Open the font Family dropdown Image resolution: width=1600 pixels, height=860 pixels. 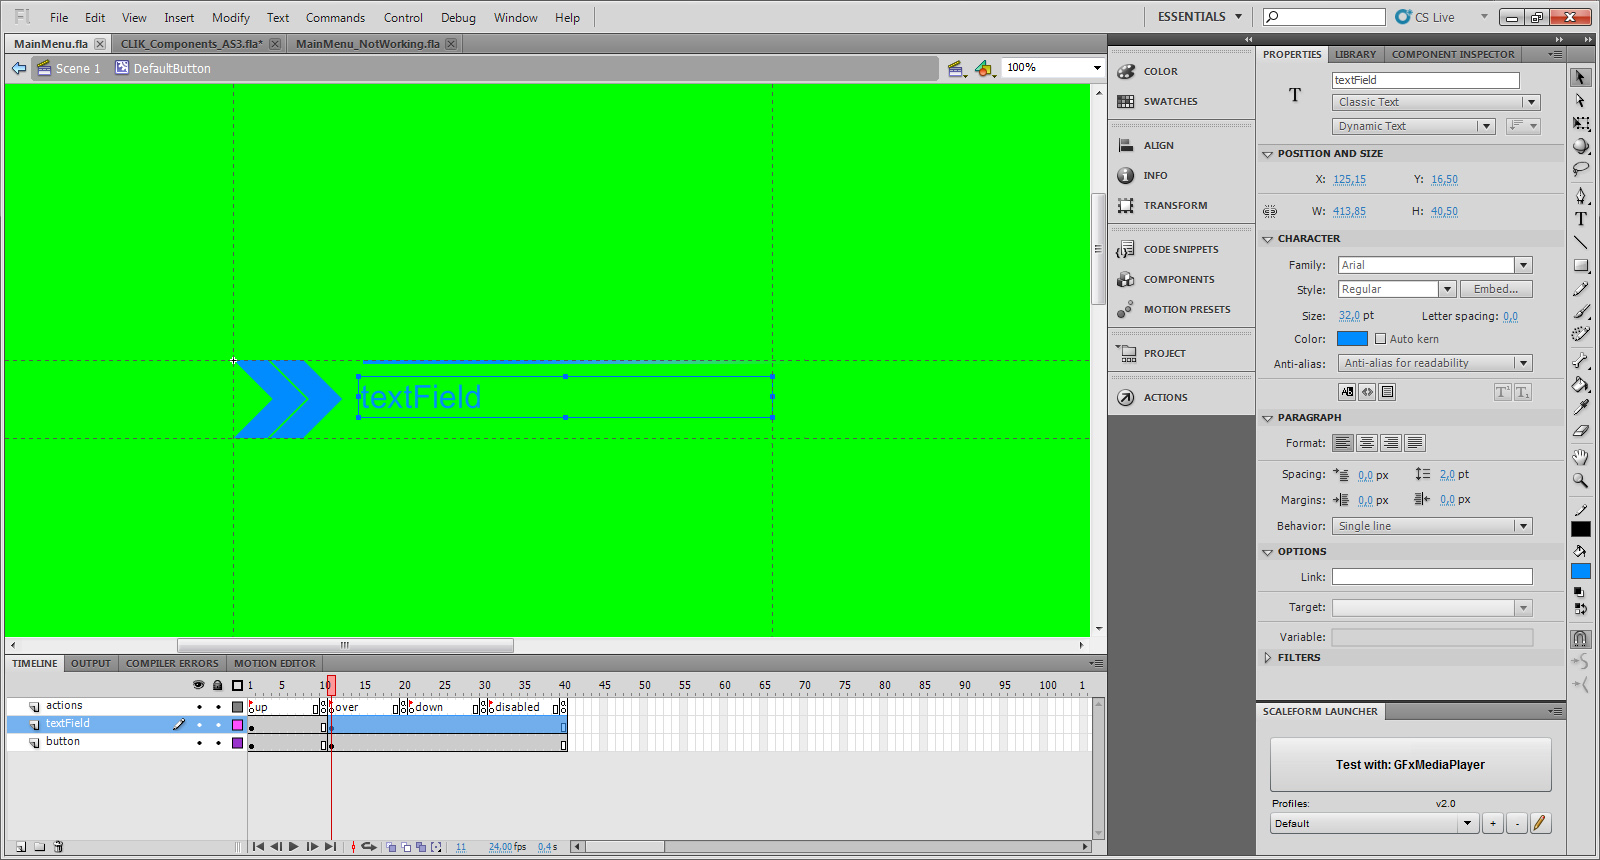1523,265
